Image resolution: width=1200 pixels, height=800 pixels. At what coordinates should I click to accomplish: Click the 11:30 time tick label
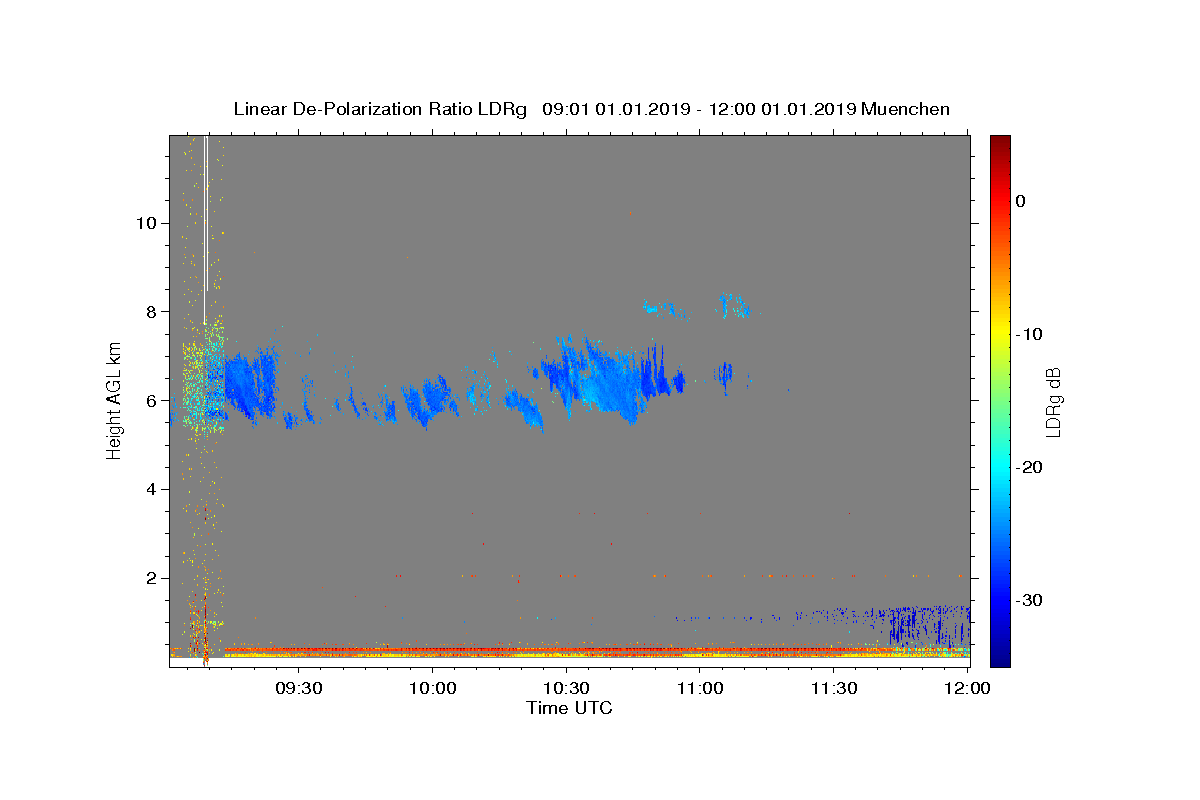(834, 688)
